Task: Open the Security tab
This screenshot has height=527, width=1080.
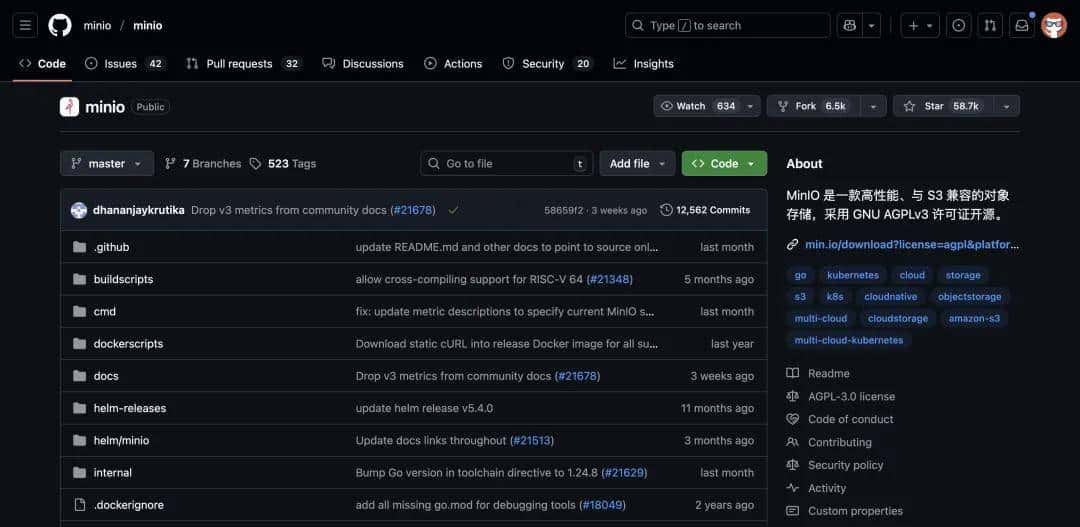Action: [x=547, y=63]
